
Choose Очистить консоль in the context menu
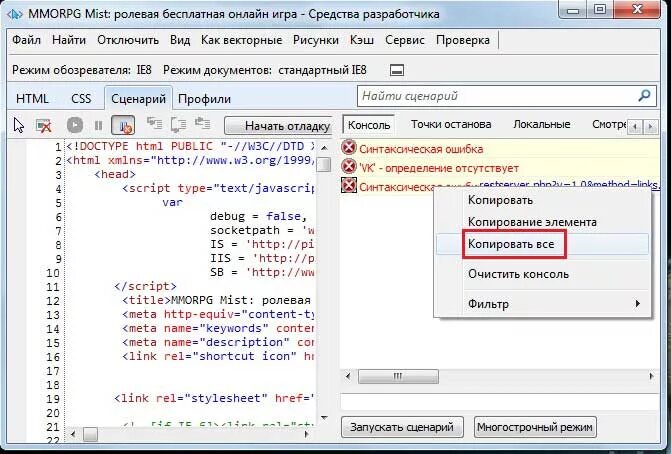click(543, 274)
